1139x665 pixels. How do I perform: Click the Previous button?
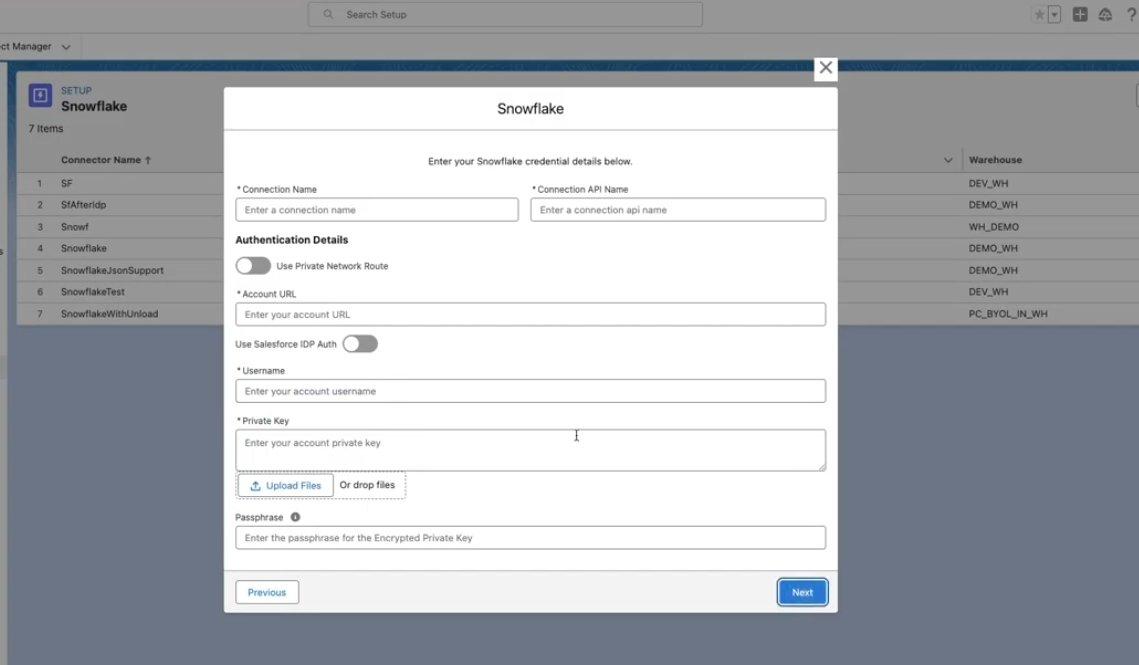(x=267, y=592)
